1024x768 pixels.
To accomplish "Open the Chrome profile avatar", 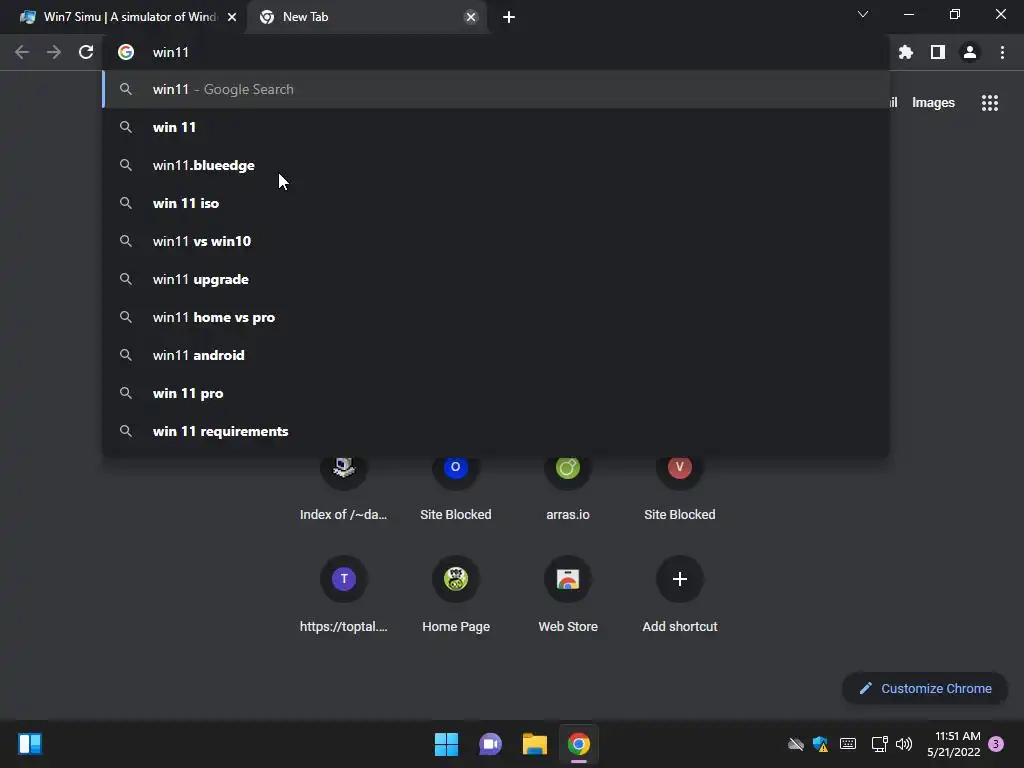I will (970, 52).
